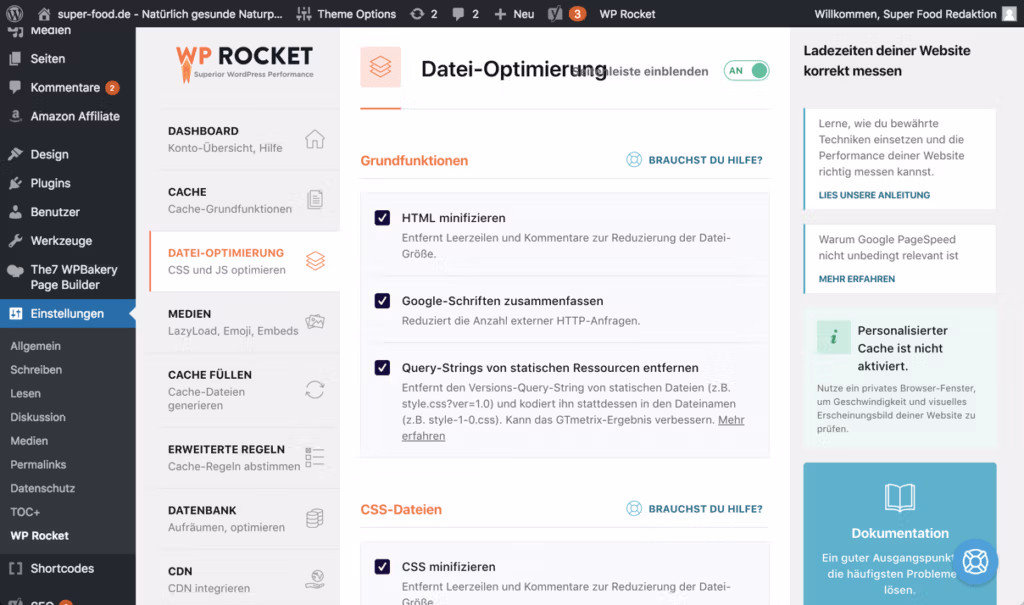The width and height of the screenshot is (1024, 605).
Task: Click the Cache document icon
Action: point(315,200)
